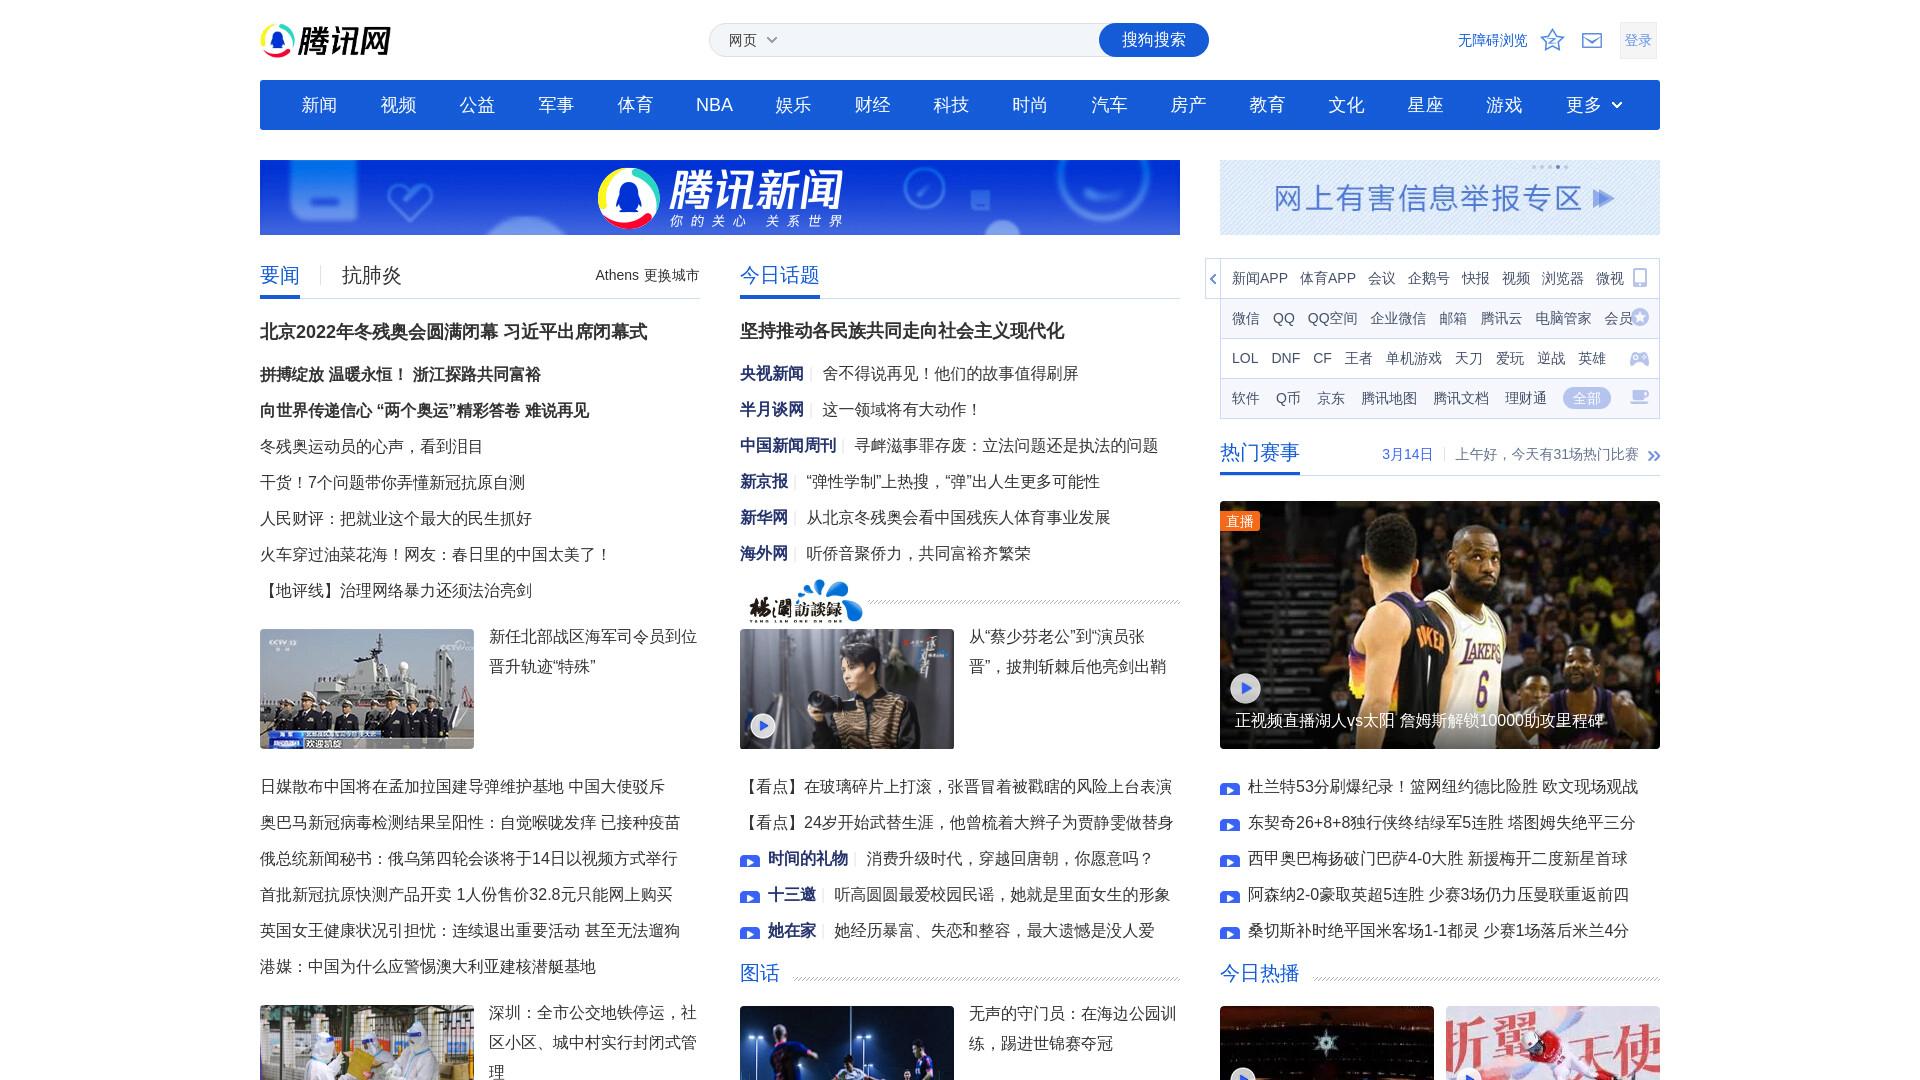This screenshot has width=1920, height=1080.
Task: Click video icon before 杜兰特53分 headline
Action: pyautogui.click(x=1230, y=788)
